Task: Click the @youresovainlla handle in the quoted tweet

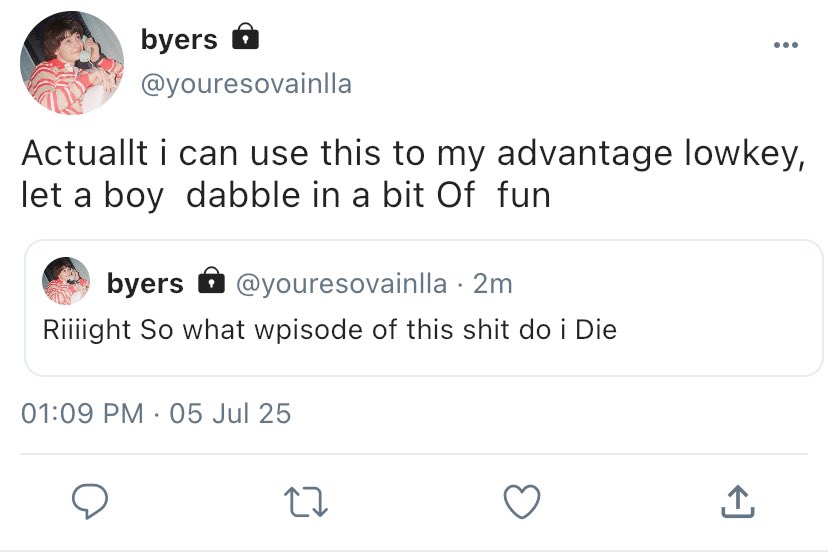Action: [x=340, y=284]
